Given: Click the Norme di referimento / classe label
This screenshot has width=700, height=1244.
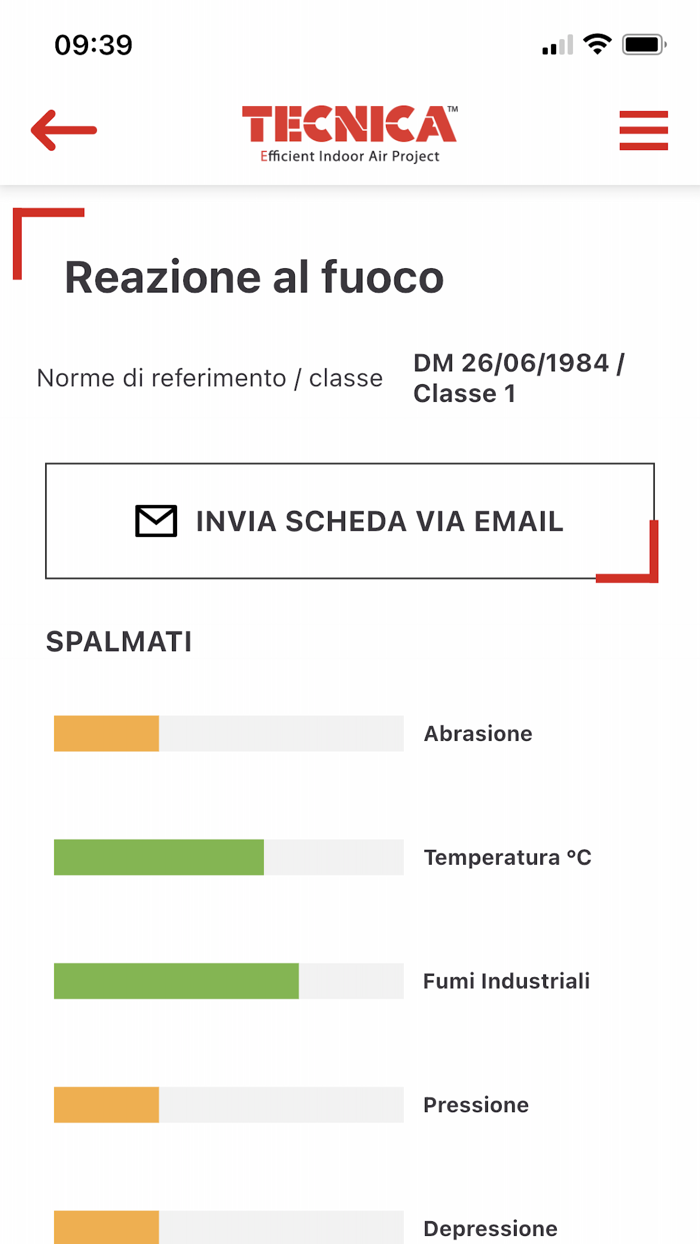Looking at the screenshot, I should (x=209, y=378).
